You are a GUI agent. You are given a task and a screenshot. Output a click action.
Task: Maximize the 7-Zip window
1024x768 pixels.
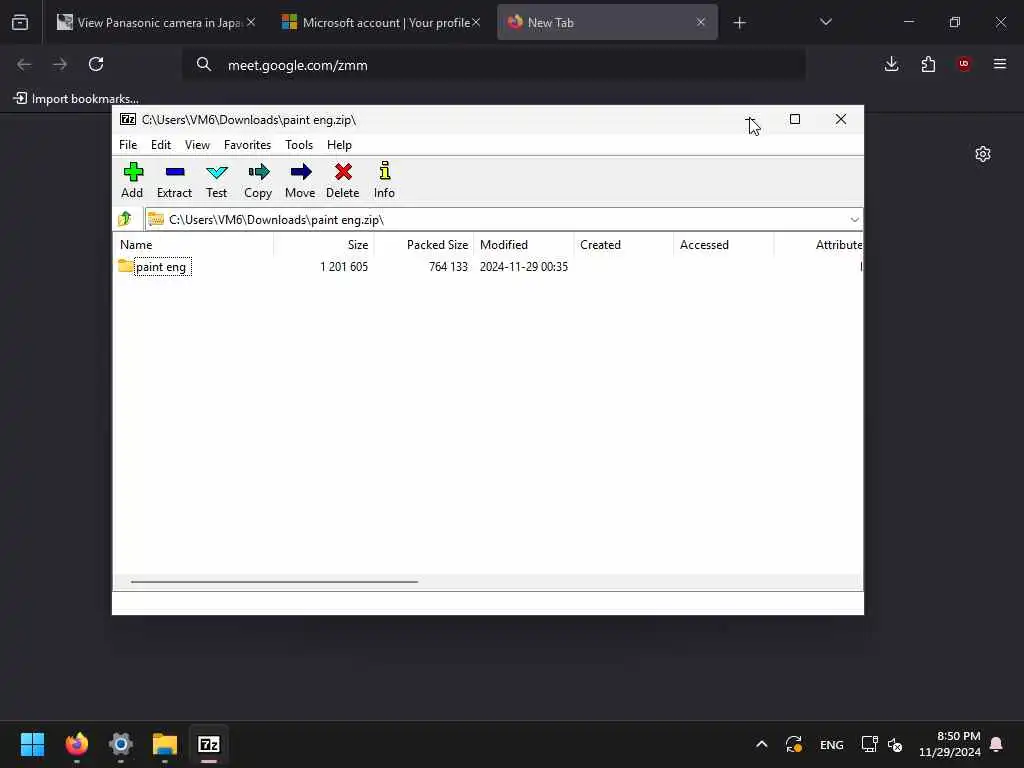click(x=795, y=119)
